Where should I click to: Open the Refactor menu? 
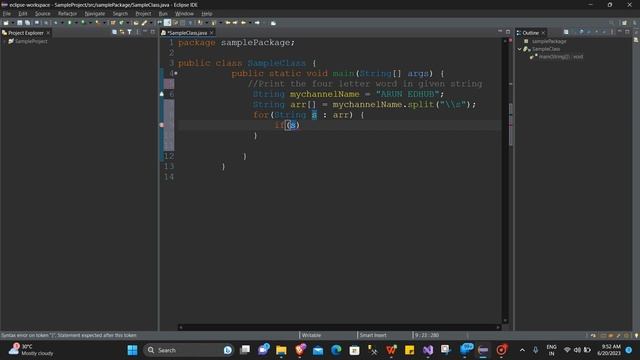click(x=67, y=13)
